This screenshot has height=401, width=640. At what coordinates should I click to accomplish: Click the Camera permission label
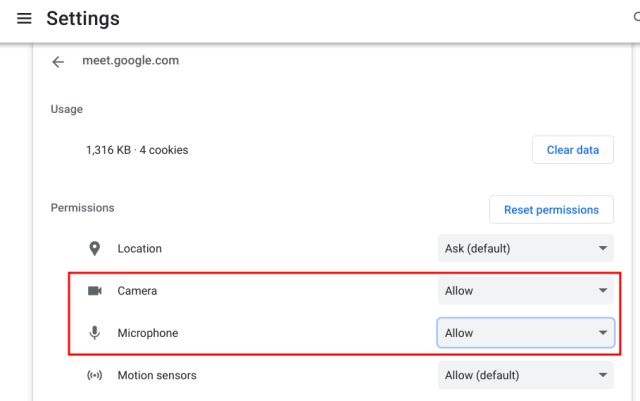tap(137, 291)
